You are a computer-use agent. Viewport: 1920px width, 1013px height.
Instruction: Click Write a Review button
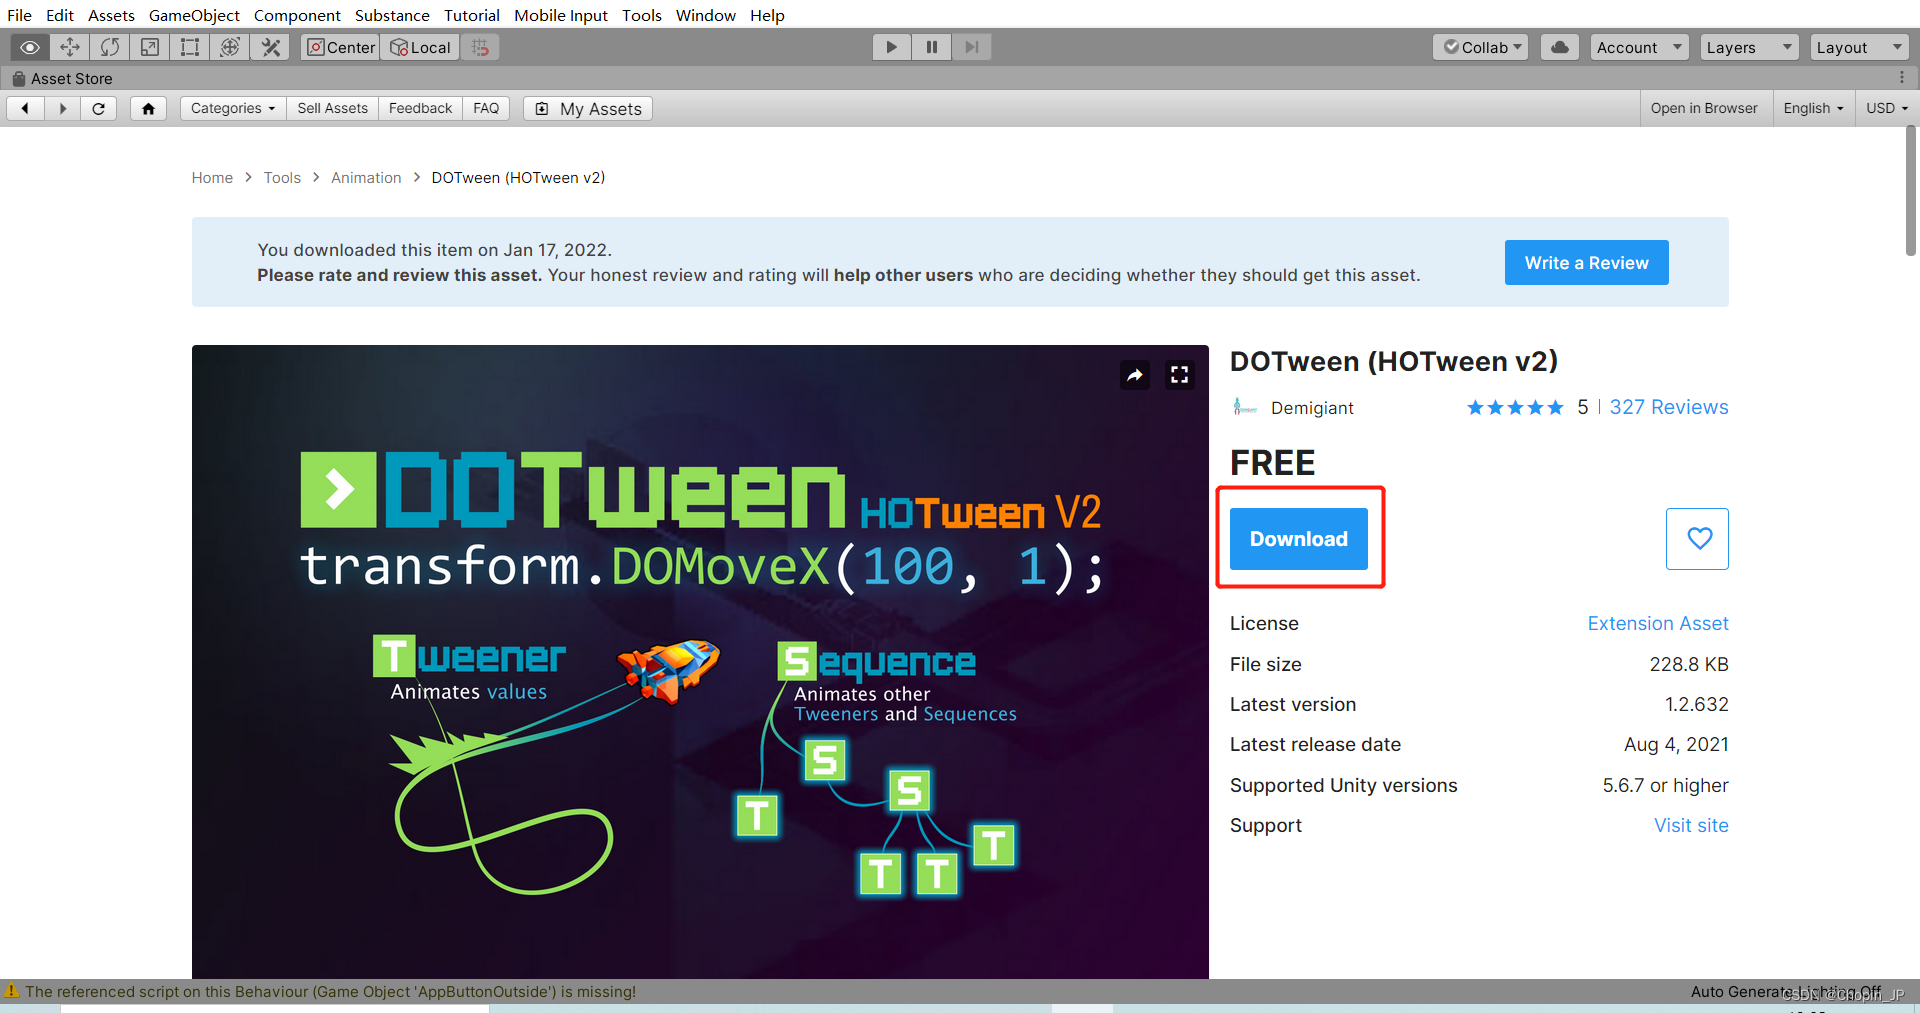[1586, 262]
